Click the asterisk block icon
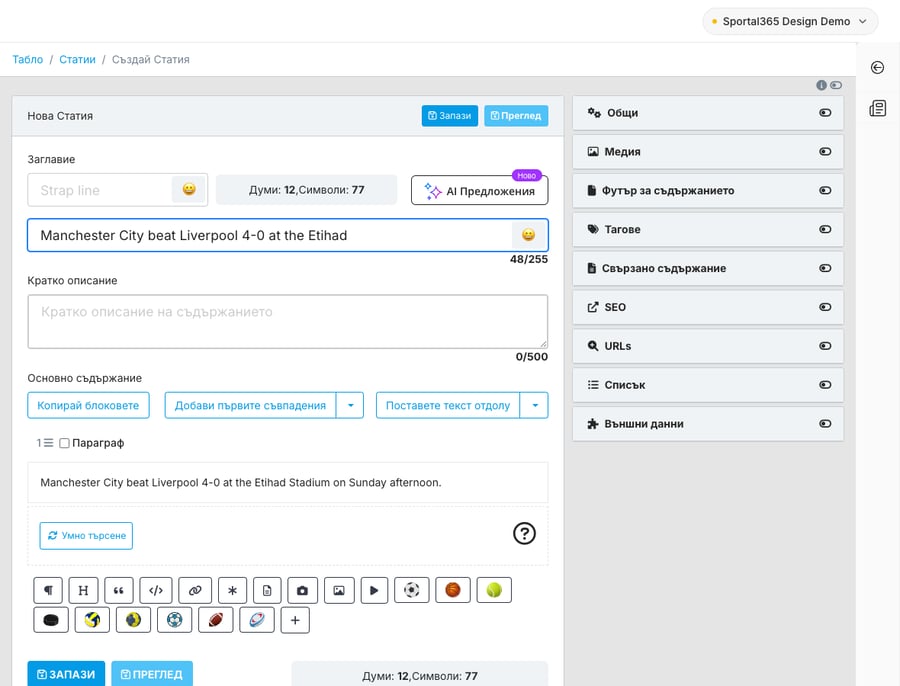The image size is (900, 686). pyautogui.click(x=232, y=590)
